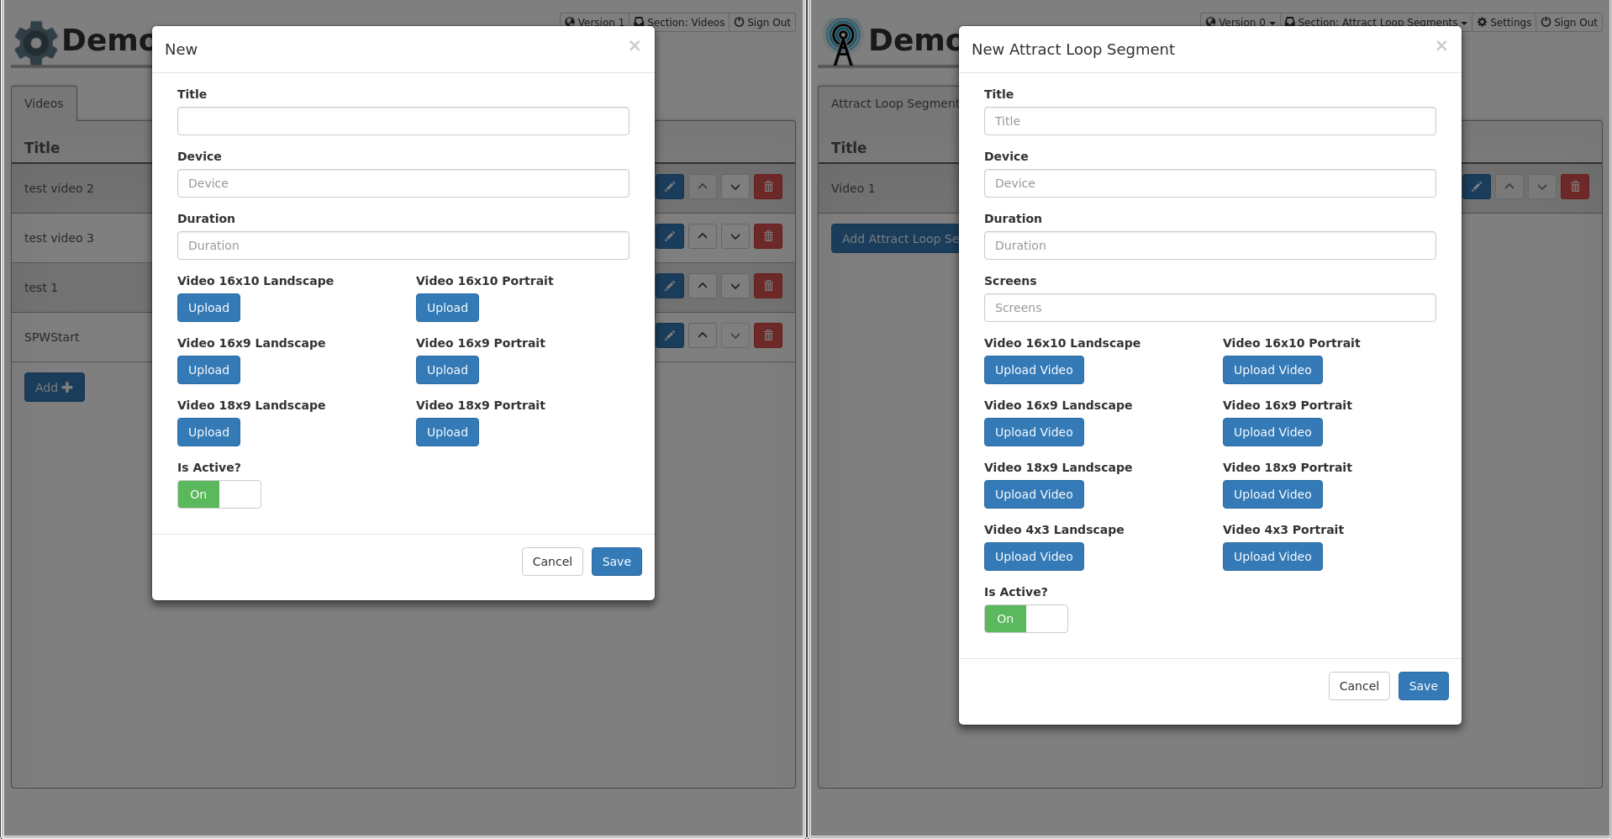Viewport: 1612px width, 839px height.
Task: Click Save in New Attract Loop Segment dialog
Action: tap(1423, 686)
